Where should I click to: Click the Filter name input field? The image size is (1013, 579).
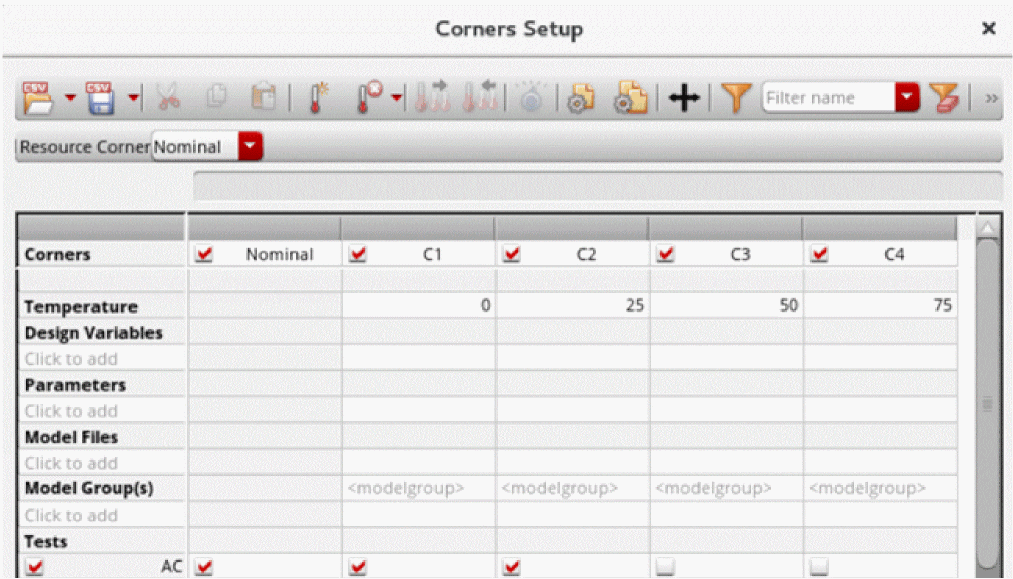point(828,98)
